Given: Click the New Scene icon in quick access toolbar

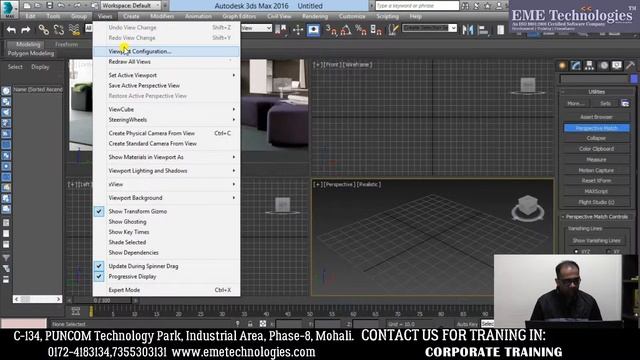Looking at the screenshot, I should click(x=27, y=6).
